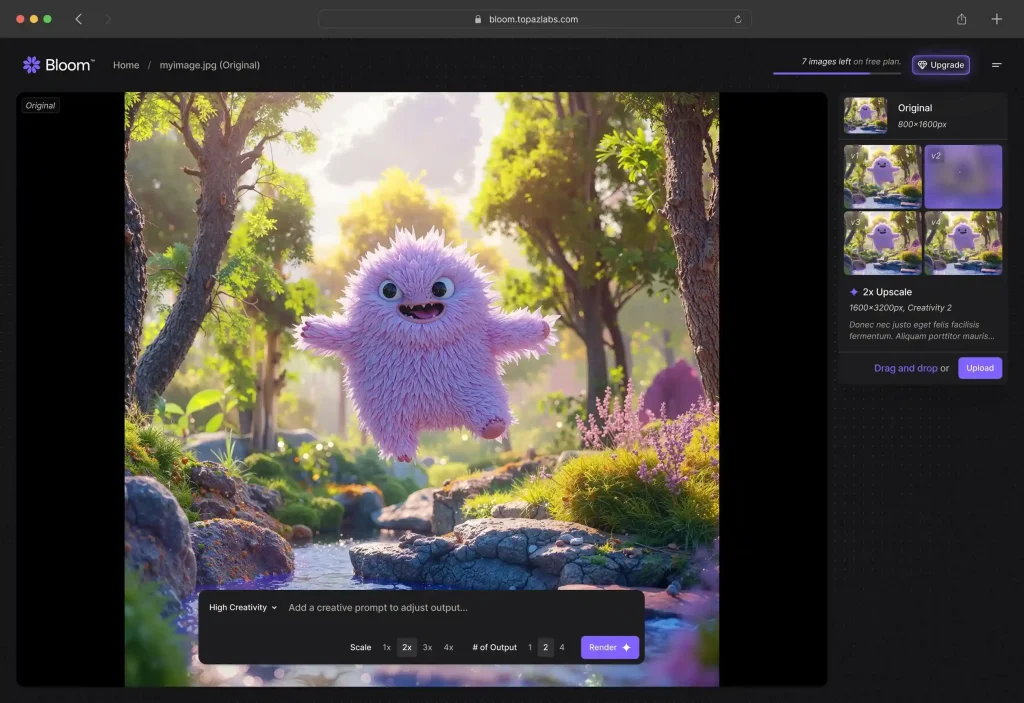Go to Home breadcrumb
This screenshot has width=1024, height=703.
[x=126, y=65]
